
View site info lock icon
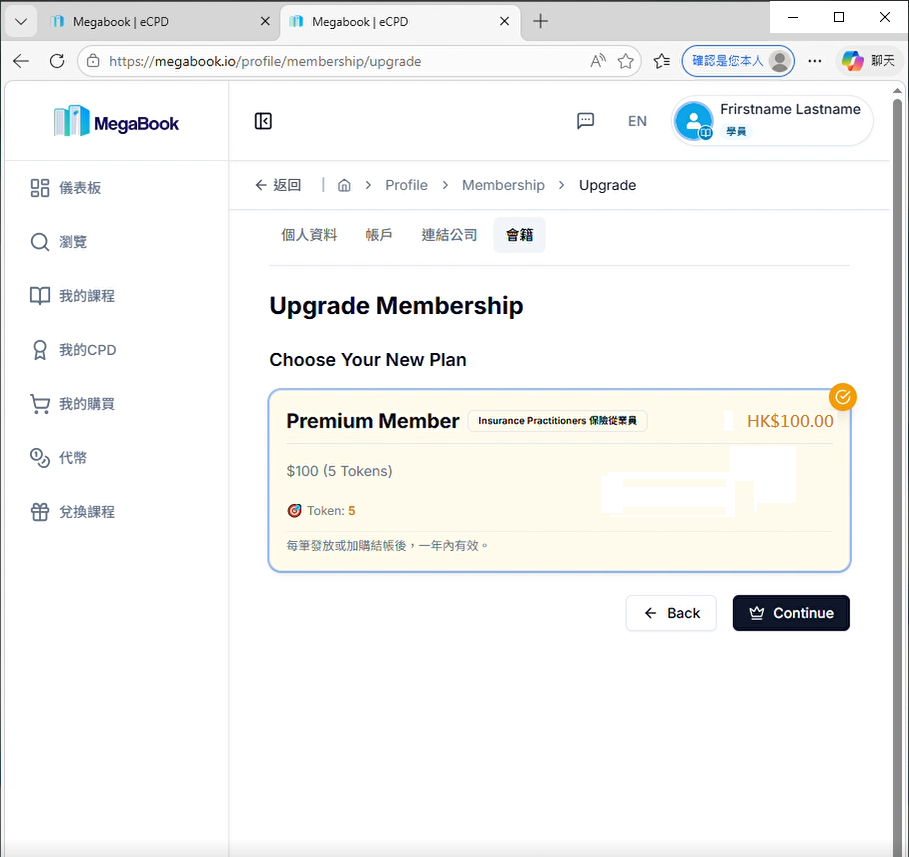tap(93, 61)
